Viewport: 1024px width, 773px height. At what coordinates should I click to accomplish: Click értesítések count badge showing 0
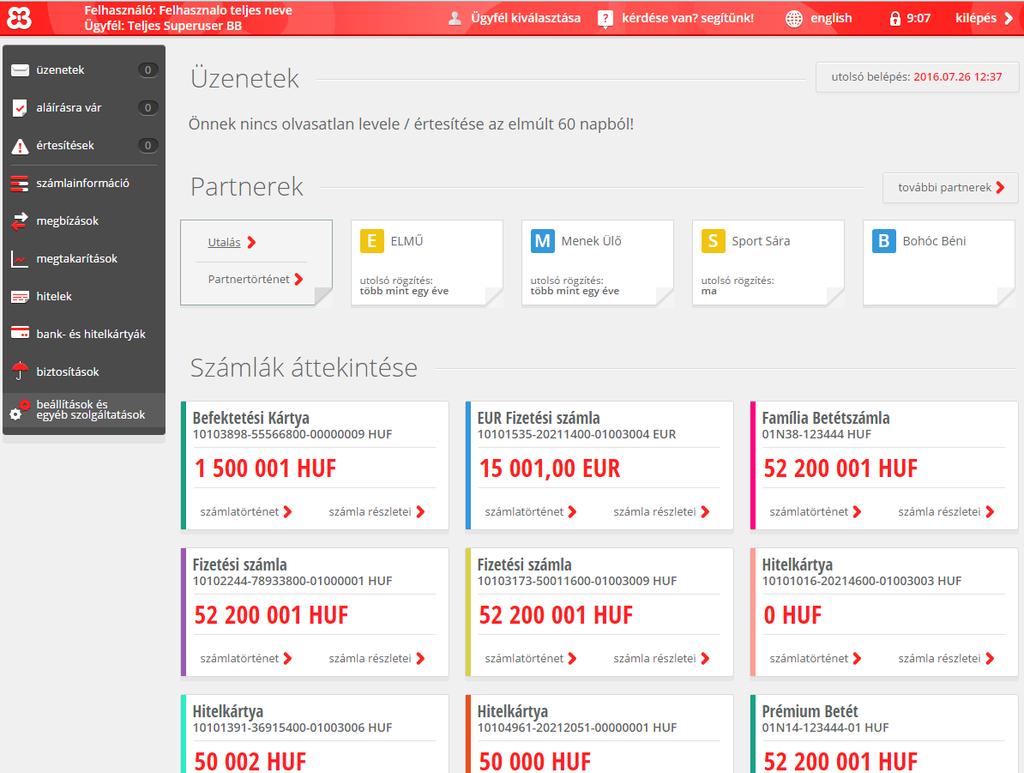point(148,146)
